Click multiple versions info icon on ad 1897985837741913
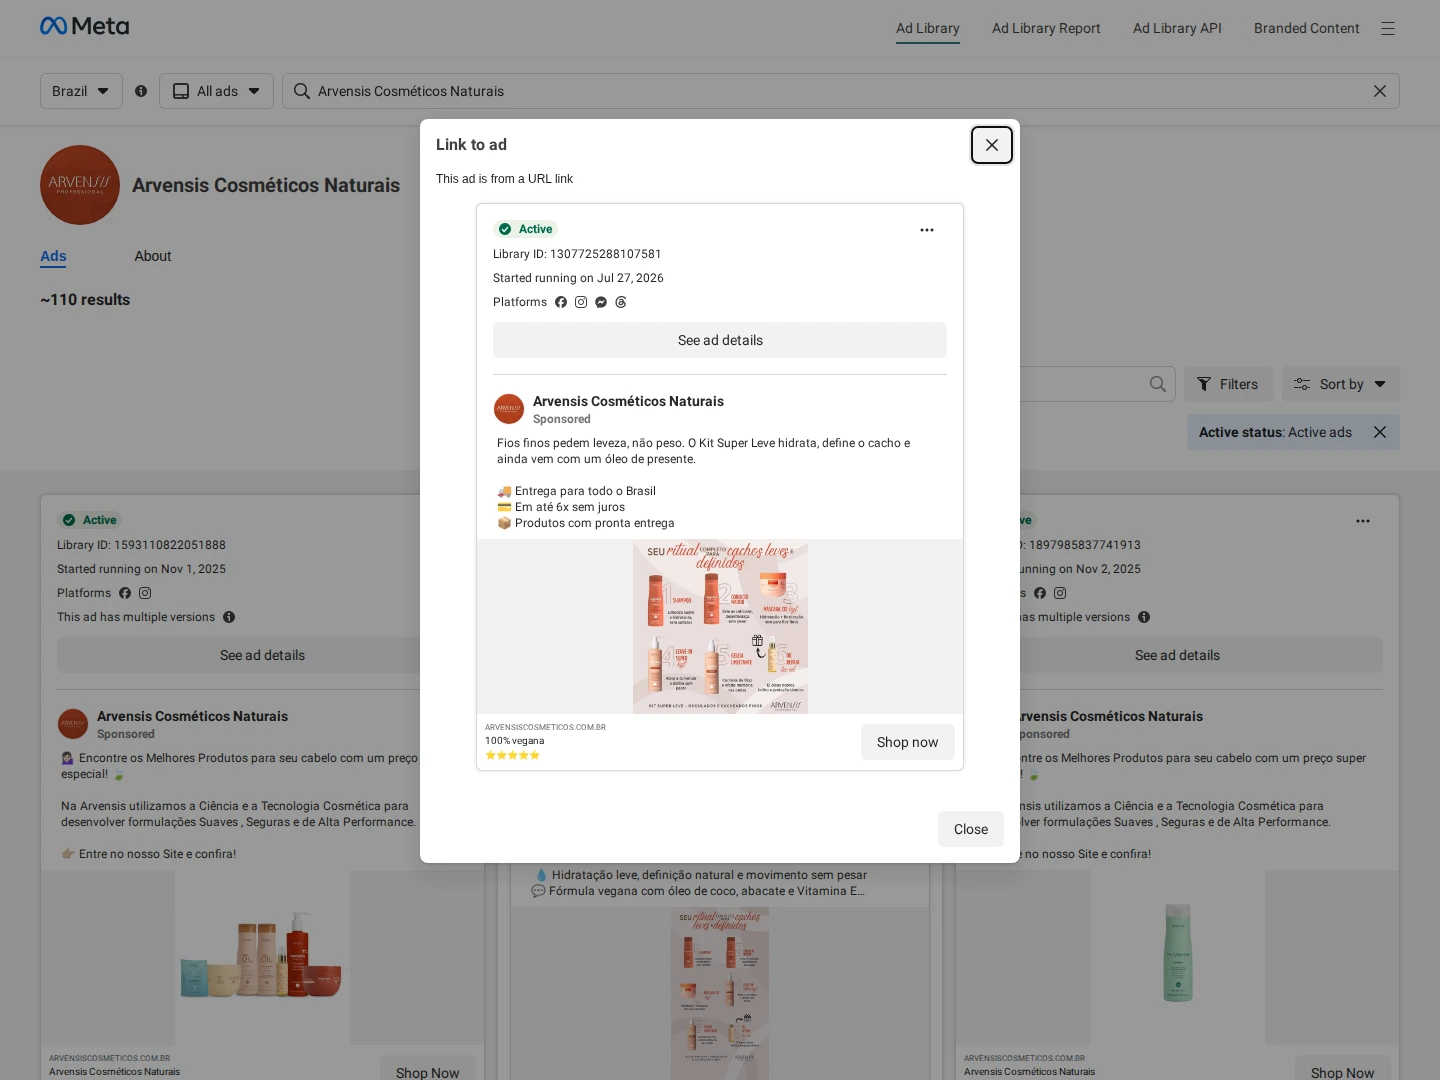The height and width of the screenshot is (1080, 1440). click(1144, 617)
